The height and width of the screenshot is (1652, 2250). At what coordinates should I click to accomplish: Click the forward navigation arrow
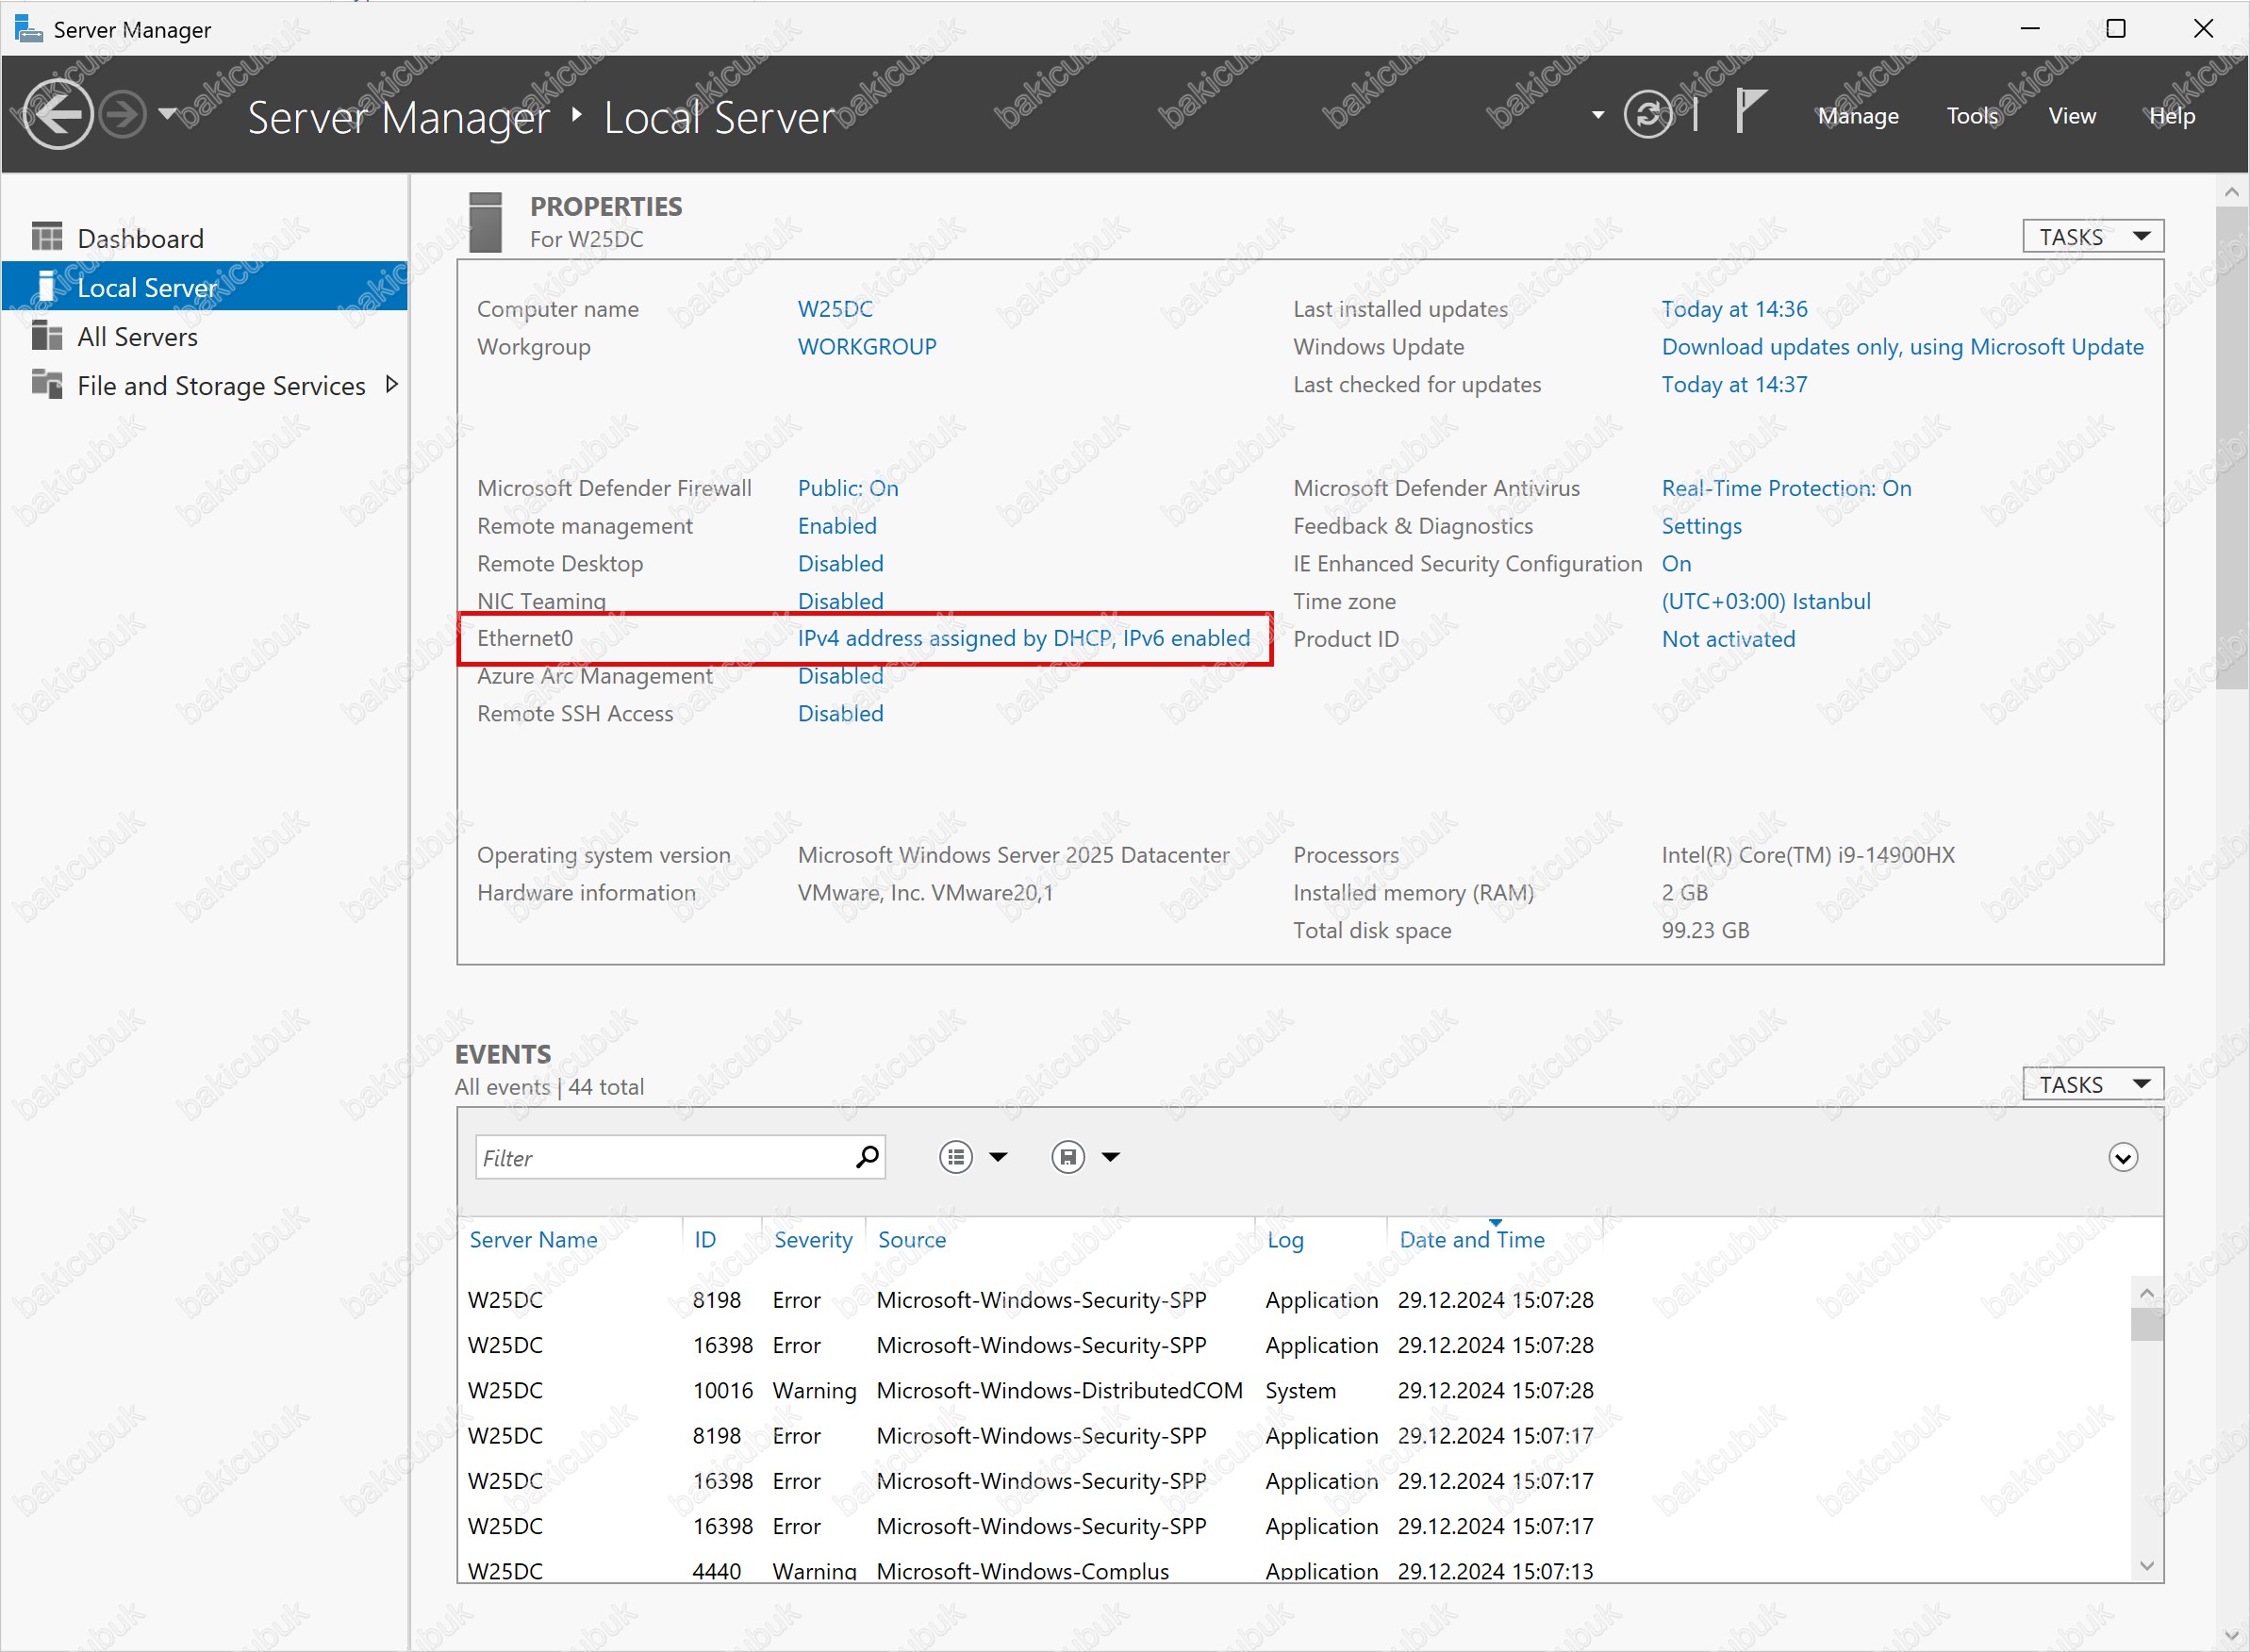pos(124,115)
